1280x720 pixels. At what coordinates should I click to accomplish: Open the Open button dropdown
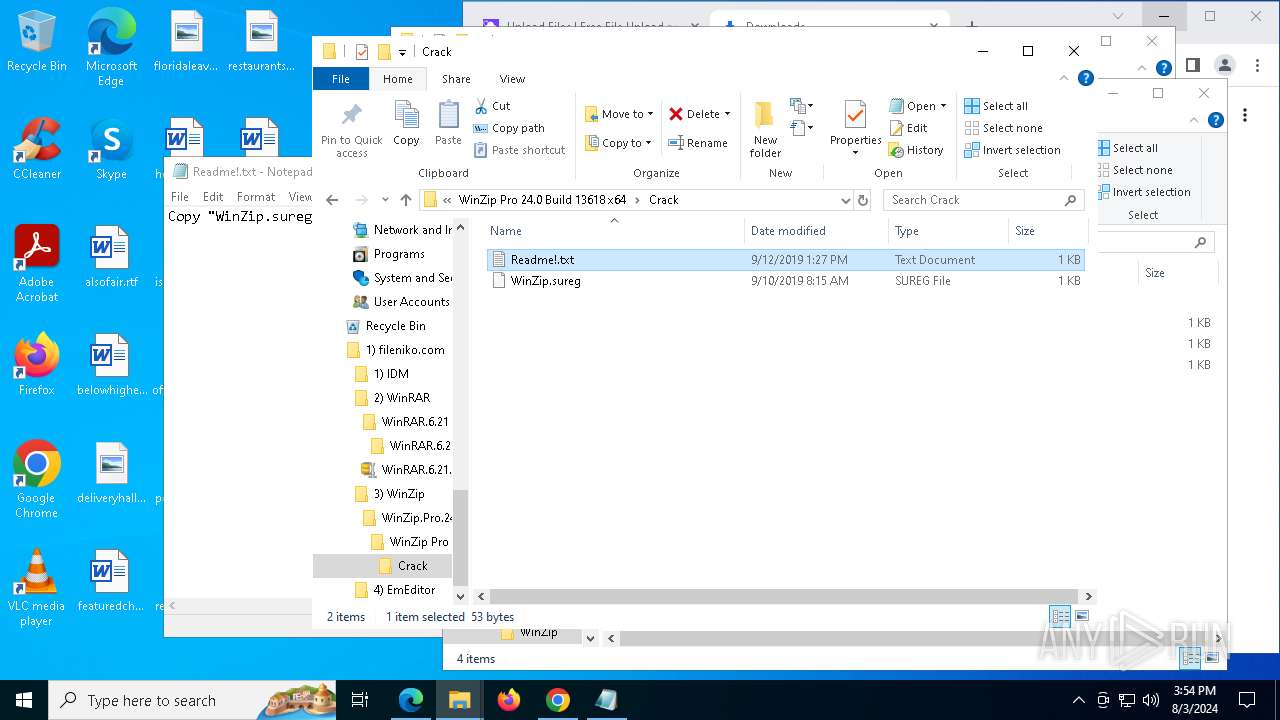pos(943,106)
